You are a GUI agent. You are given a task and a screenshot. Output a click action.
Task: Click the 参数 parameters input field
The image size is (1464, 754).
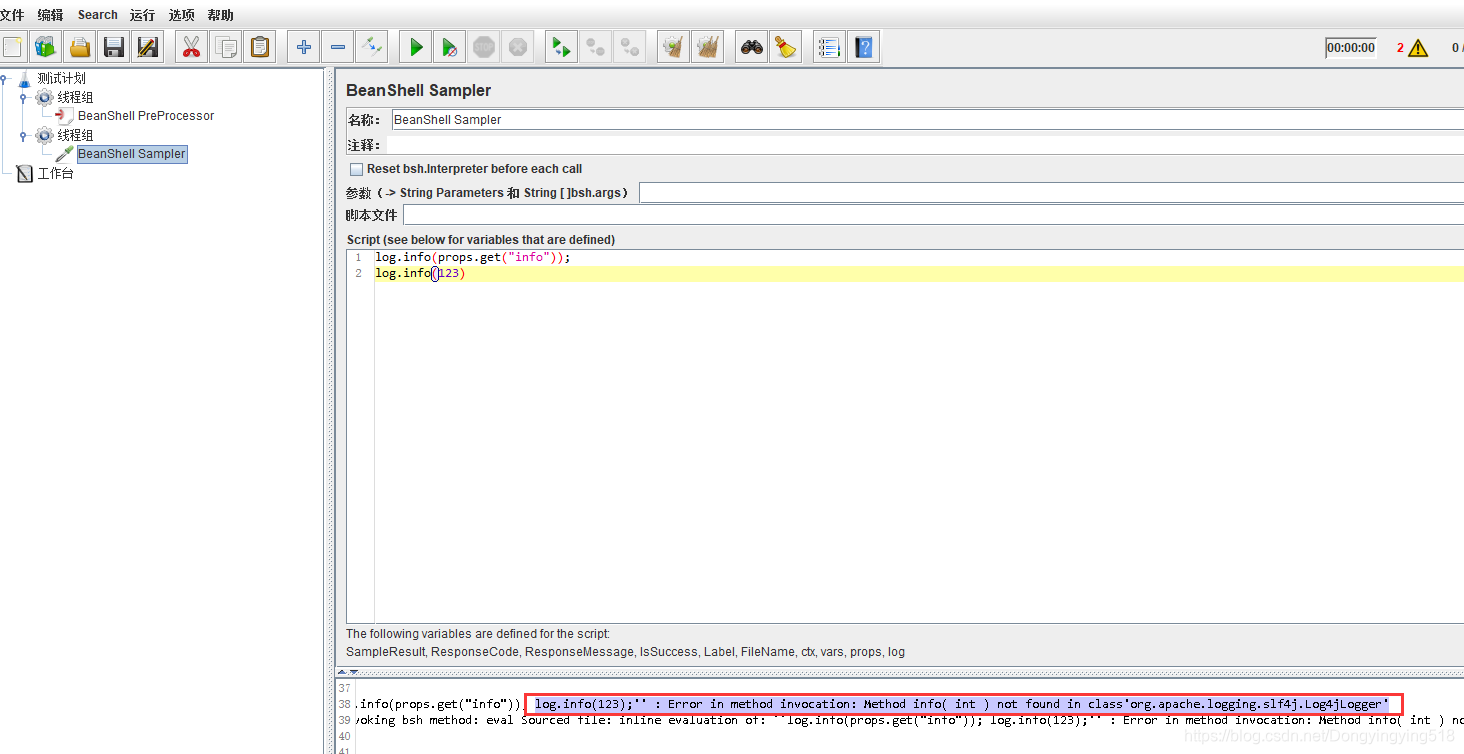tap(1051, 192)
